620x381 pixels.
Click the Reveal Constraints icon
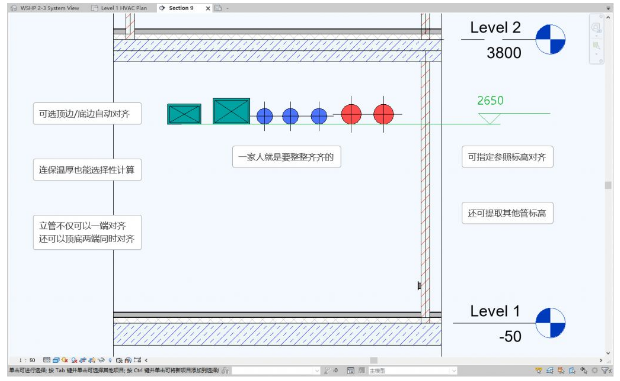click(137, 360)
